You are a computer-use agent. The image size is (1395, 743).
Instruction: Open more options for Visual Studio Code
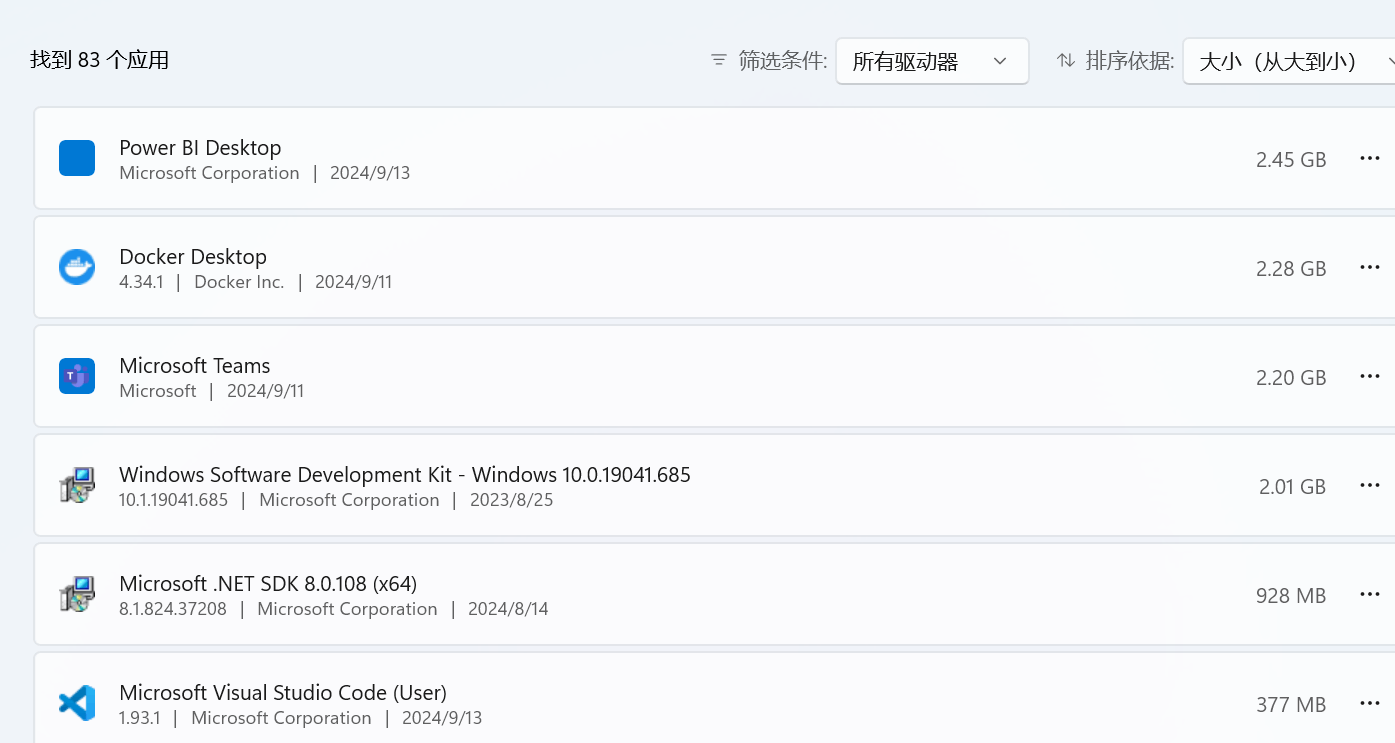[1370, 703]
